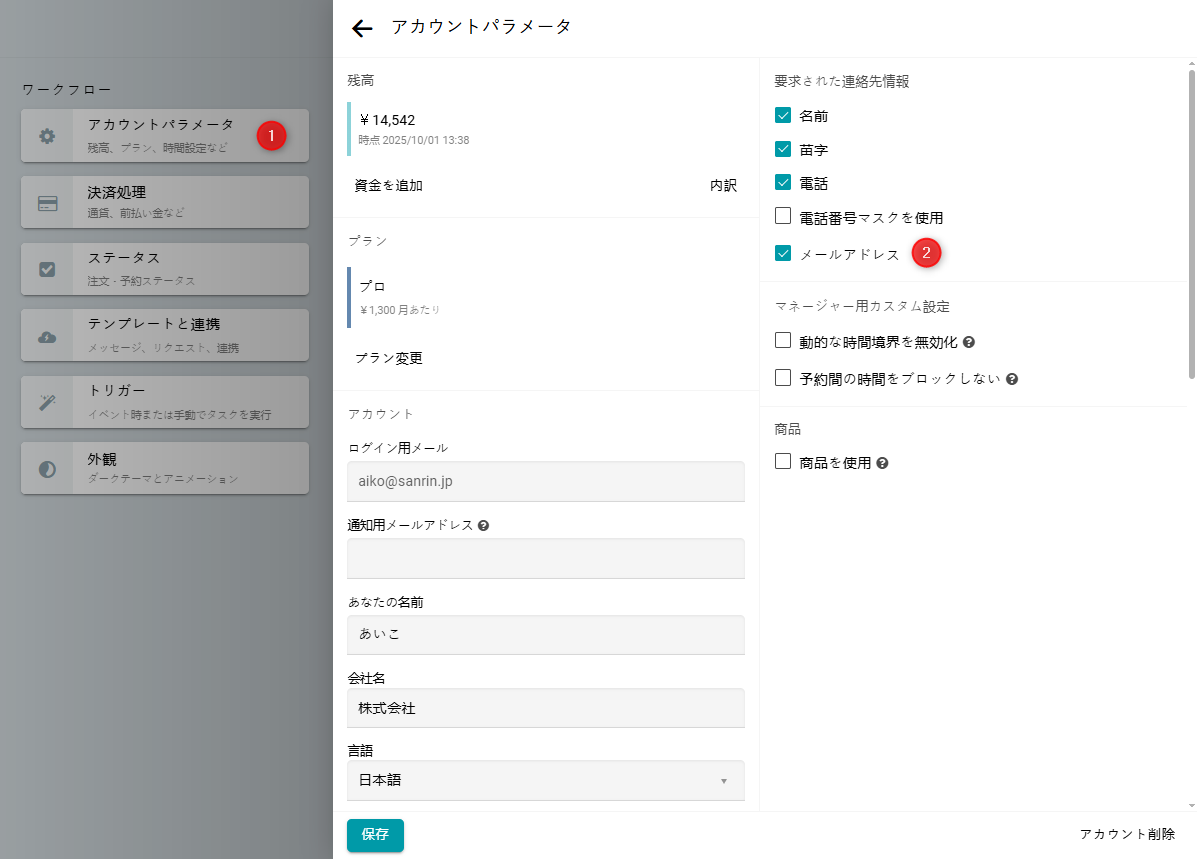
Task: Click the 時点 2025/10/01 13:38 timestamp
Action: tap(414, 140)
